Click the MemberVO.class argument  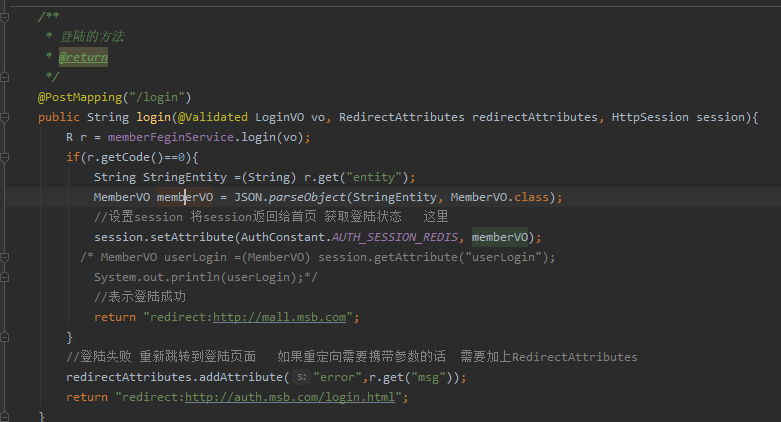tap(499, 197)
